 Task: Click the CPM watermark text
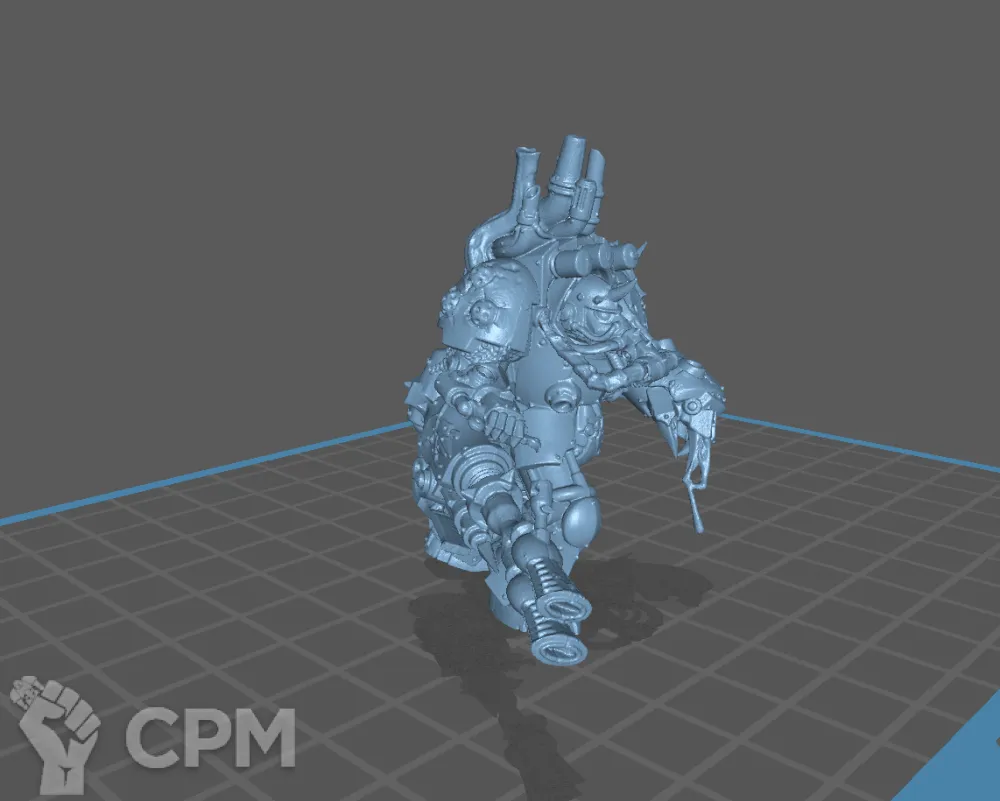pos(210,737)
